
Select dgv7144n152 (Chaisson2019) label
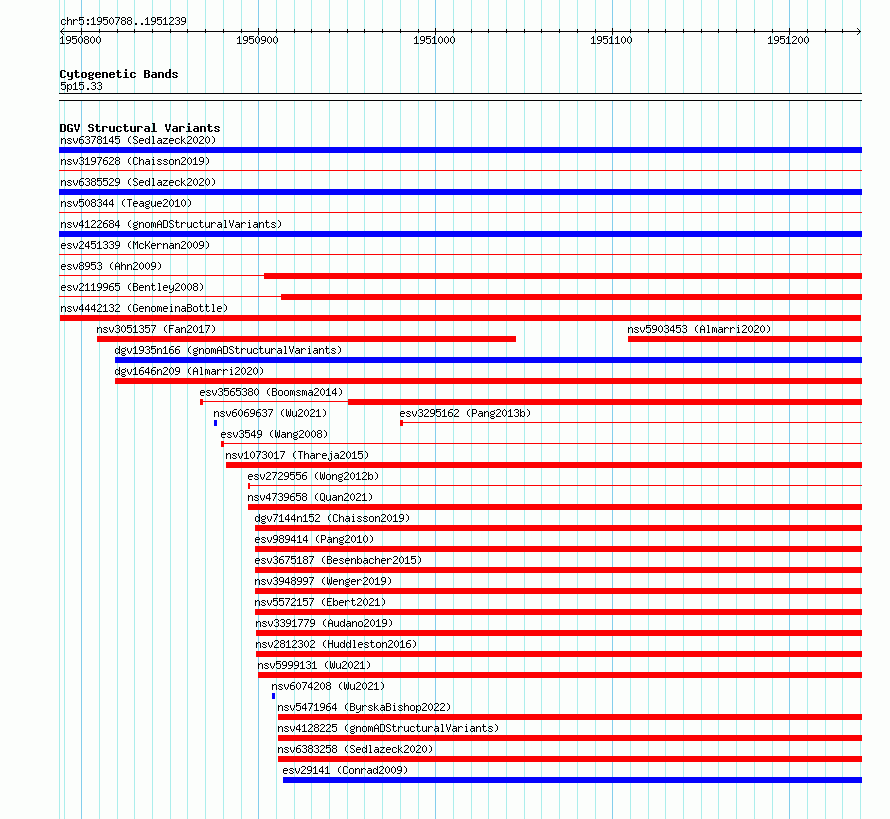point(332,518)
